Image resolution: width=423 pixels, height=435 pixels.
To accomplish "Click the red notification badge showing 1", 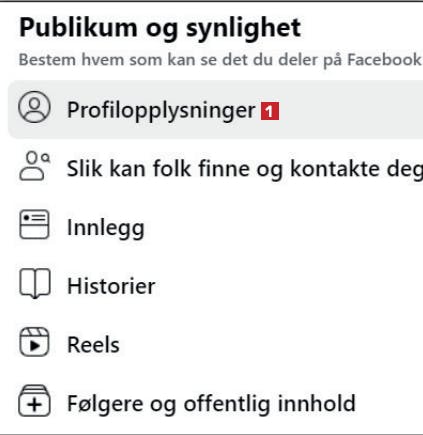I will click(270, 111).
